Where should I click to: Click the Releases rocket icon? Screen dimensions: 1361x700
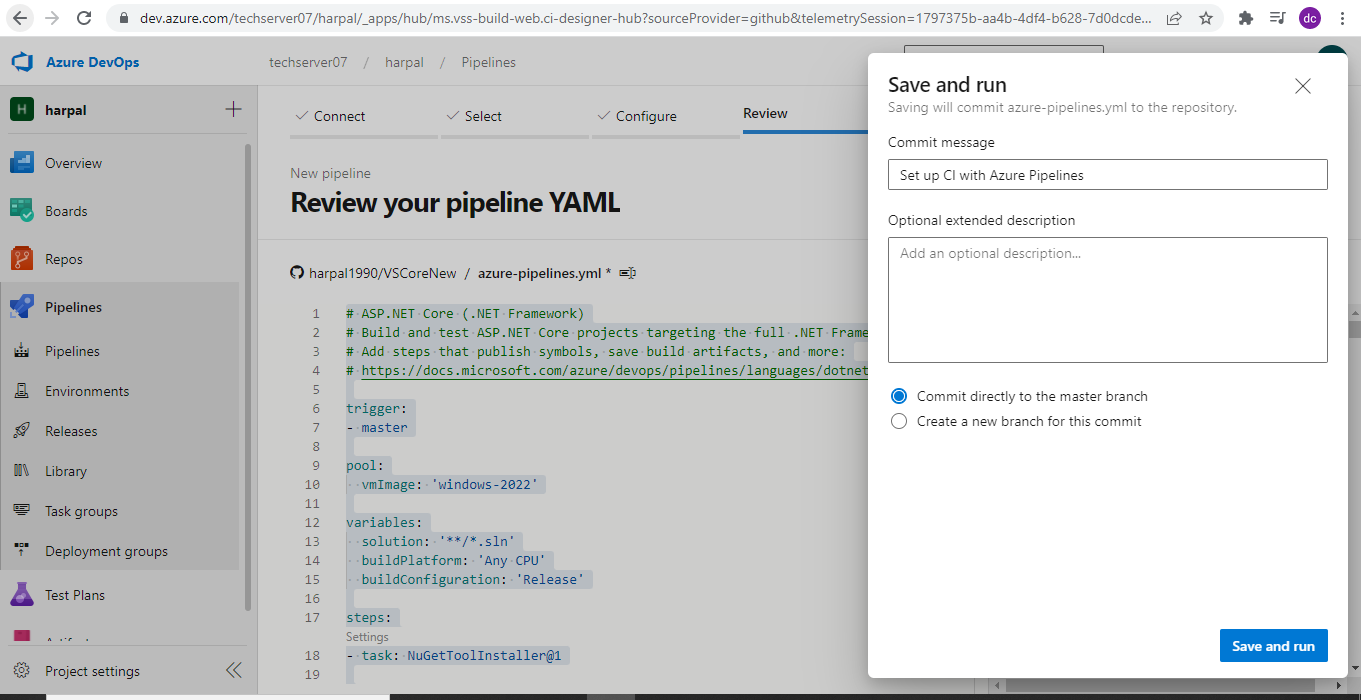pyautogui.click(x=22, y=431)
